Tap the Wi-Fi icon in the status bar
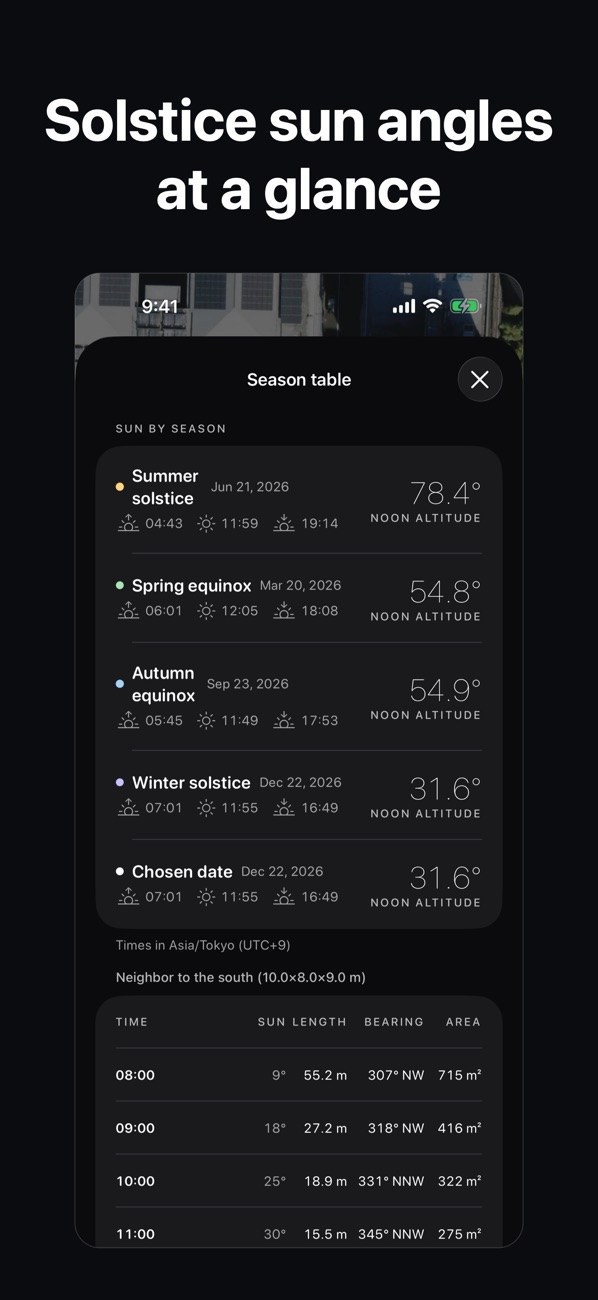 pyautogui.click(x=432, y=306)
